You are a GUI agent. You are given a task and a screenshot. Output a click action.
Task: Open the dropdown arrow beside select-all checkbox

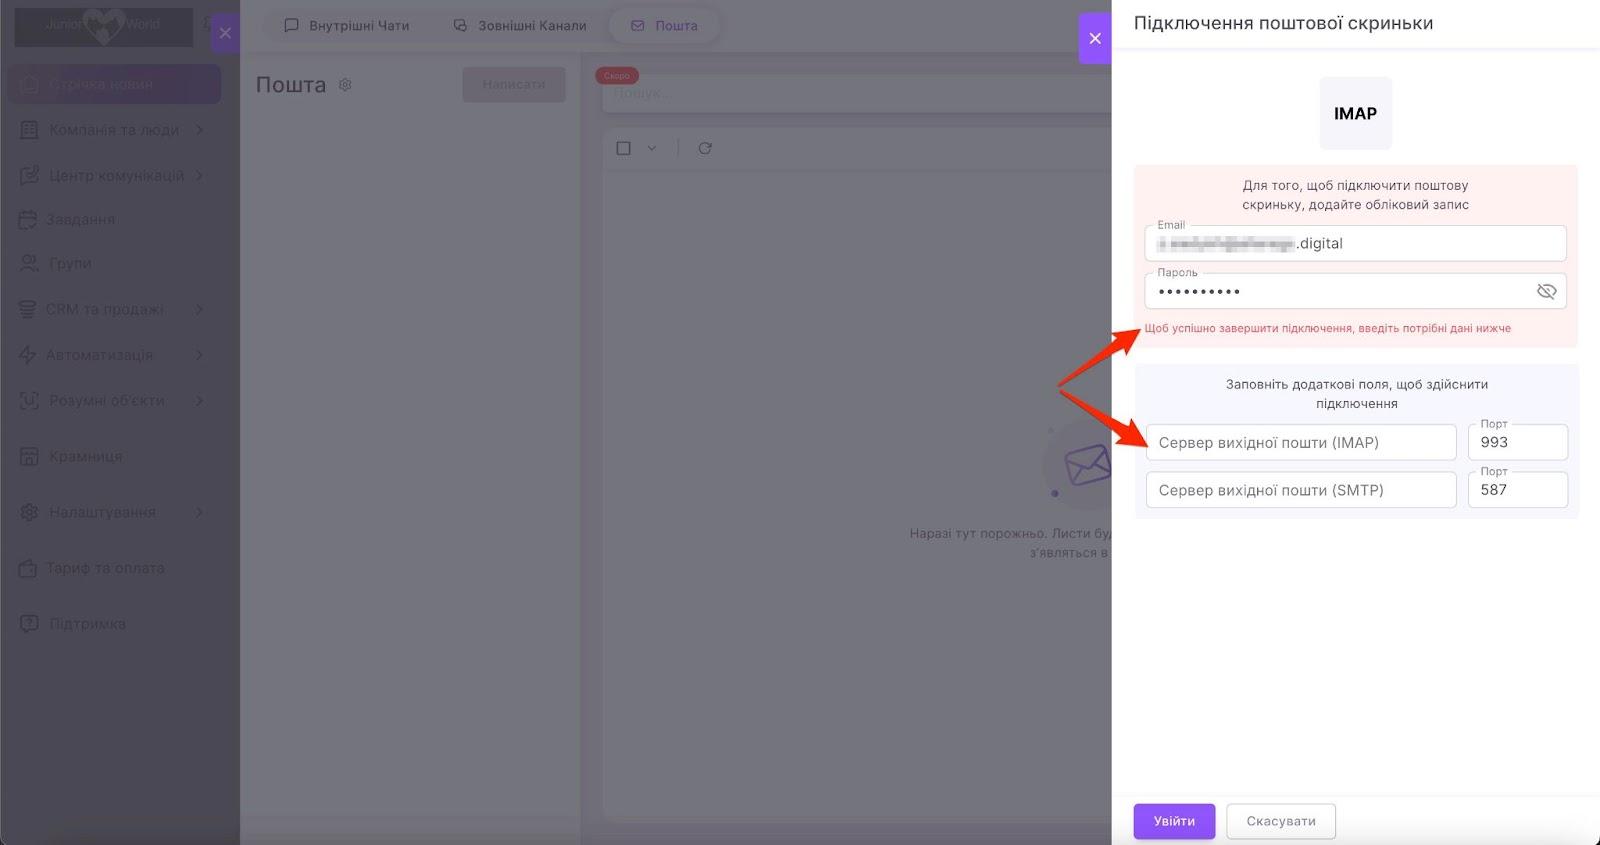pos(651,148)
